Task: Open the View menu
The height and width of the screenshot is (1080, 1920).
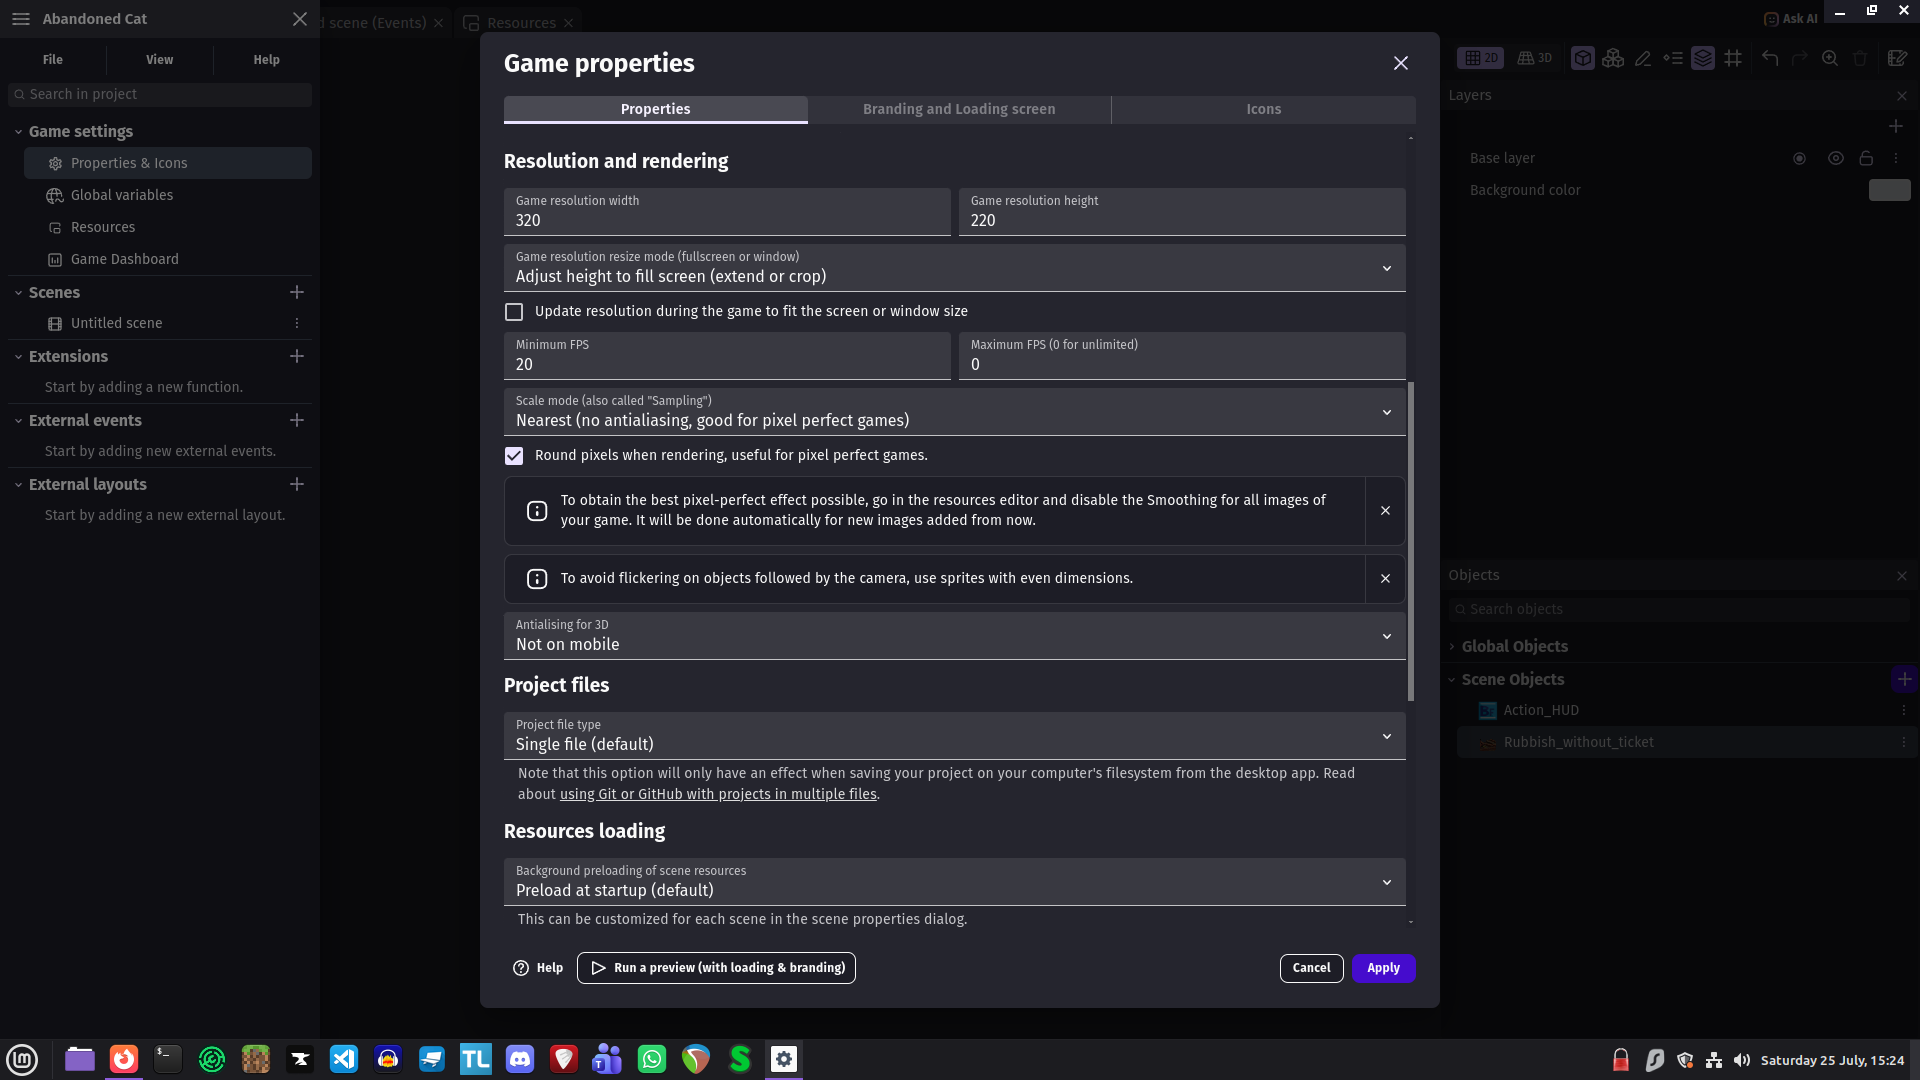Action: click(x=160, y=60)
